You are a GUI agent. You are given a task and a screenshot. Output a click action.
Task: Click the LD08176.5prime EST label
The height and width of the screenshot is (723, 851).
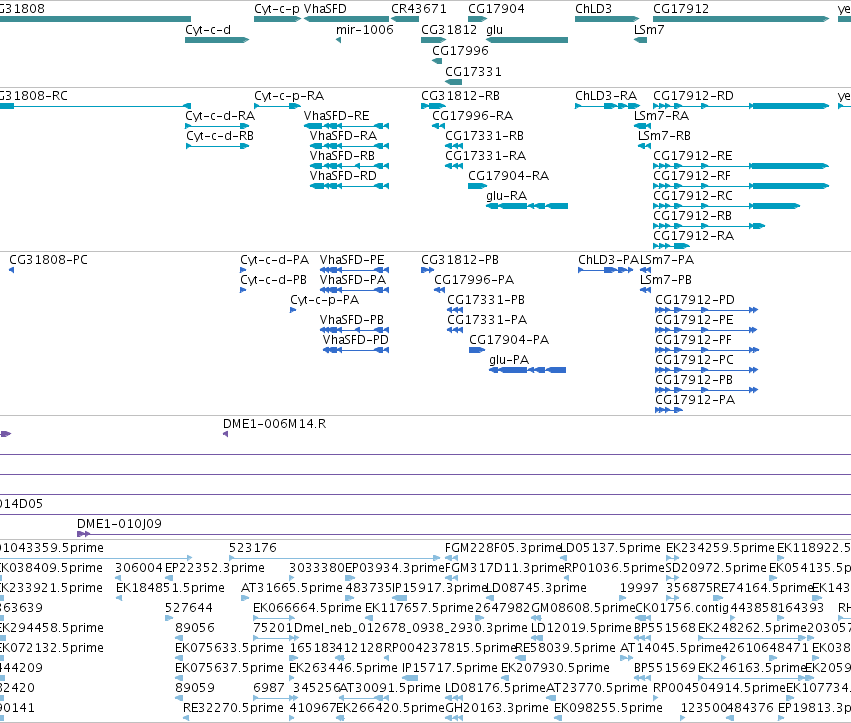coord(495,688)
